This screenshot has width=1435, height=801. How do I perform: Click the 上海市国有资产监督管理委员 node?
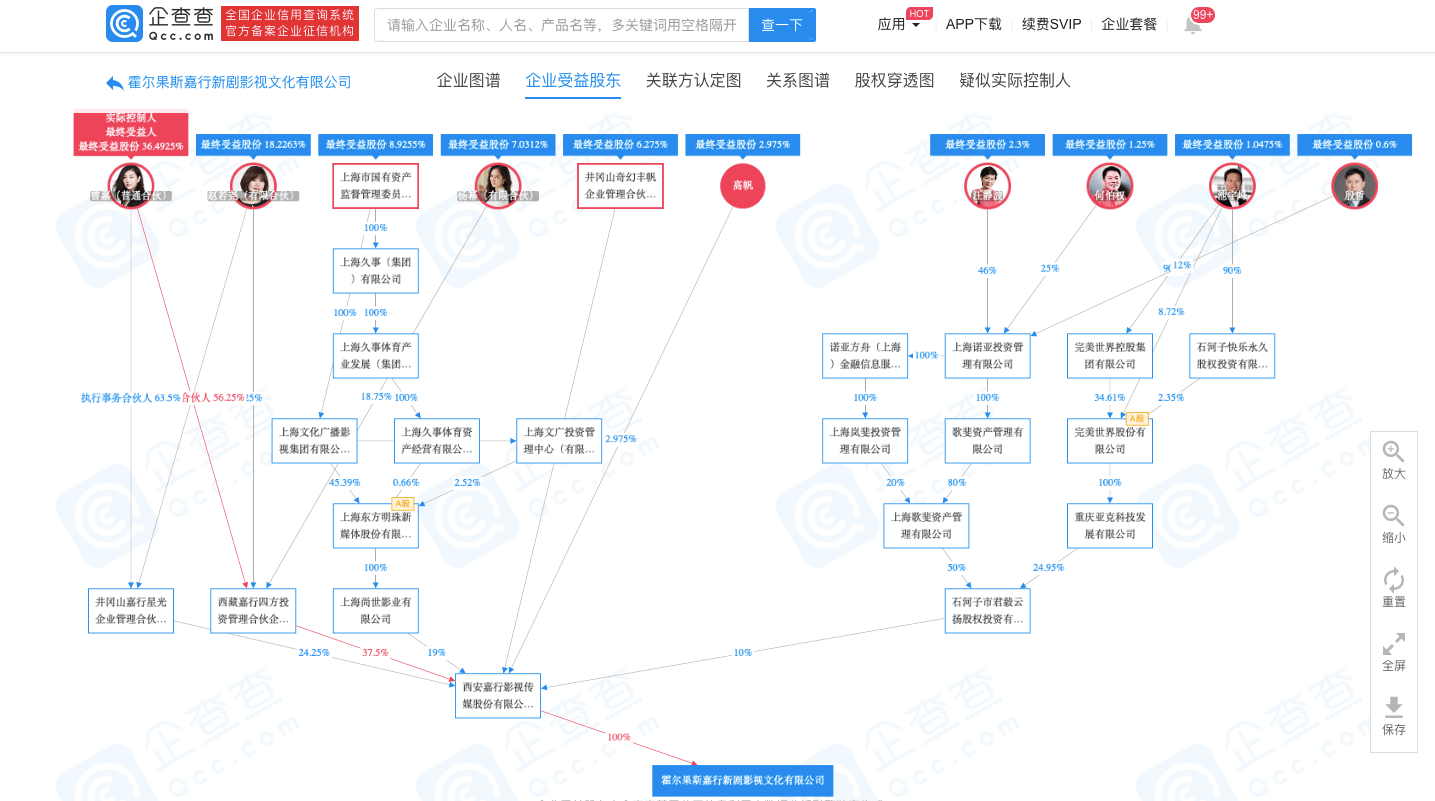tap(376, 186)
